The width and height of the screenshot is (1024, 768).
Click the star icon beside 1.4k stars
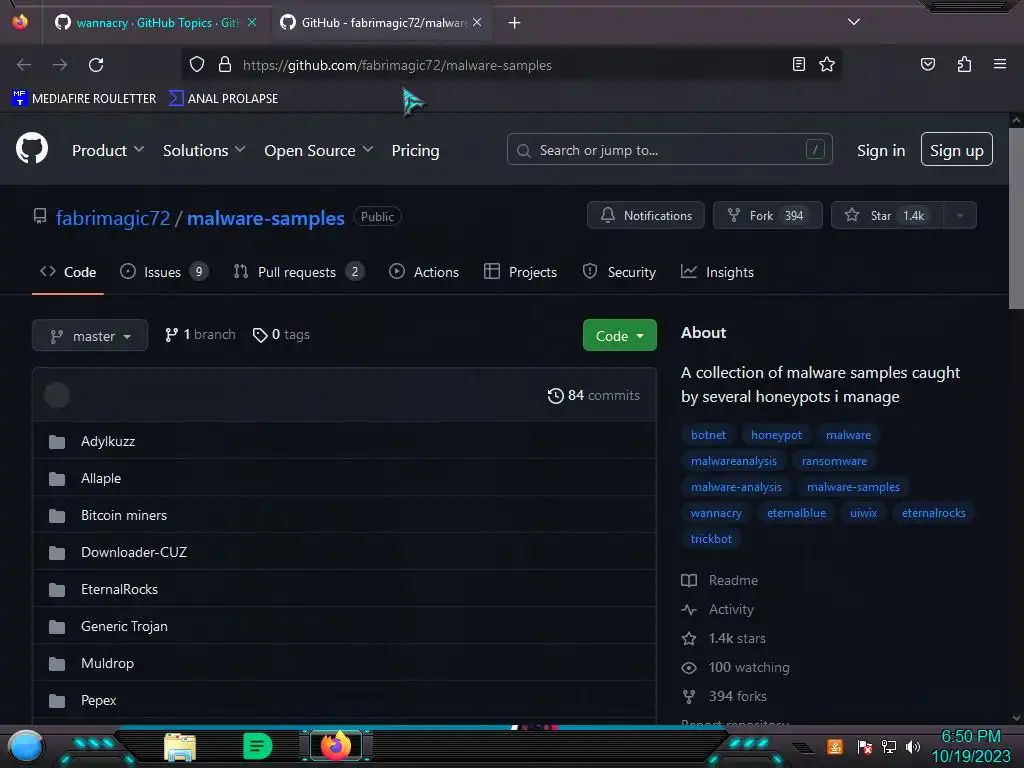coord(689,639)
